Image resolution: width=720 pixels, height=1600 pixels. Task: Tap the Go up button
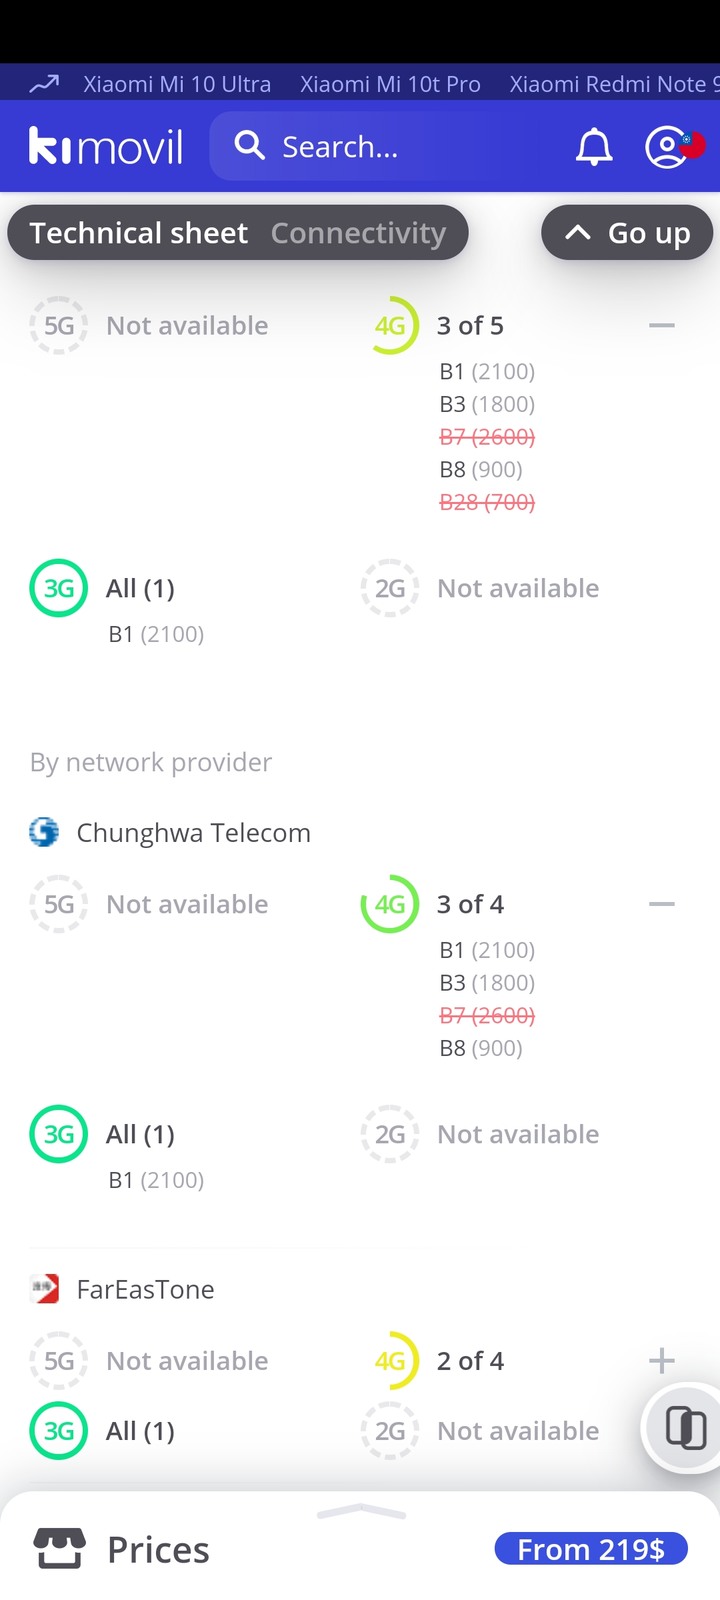point(627,233)
